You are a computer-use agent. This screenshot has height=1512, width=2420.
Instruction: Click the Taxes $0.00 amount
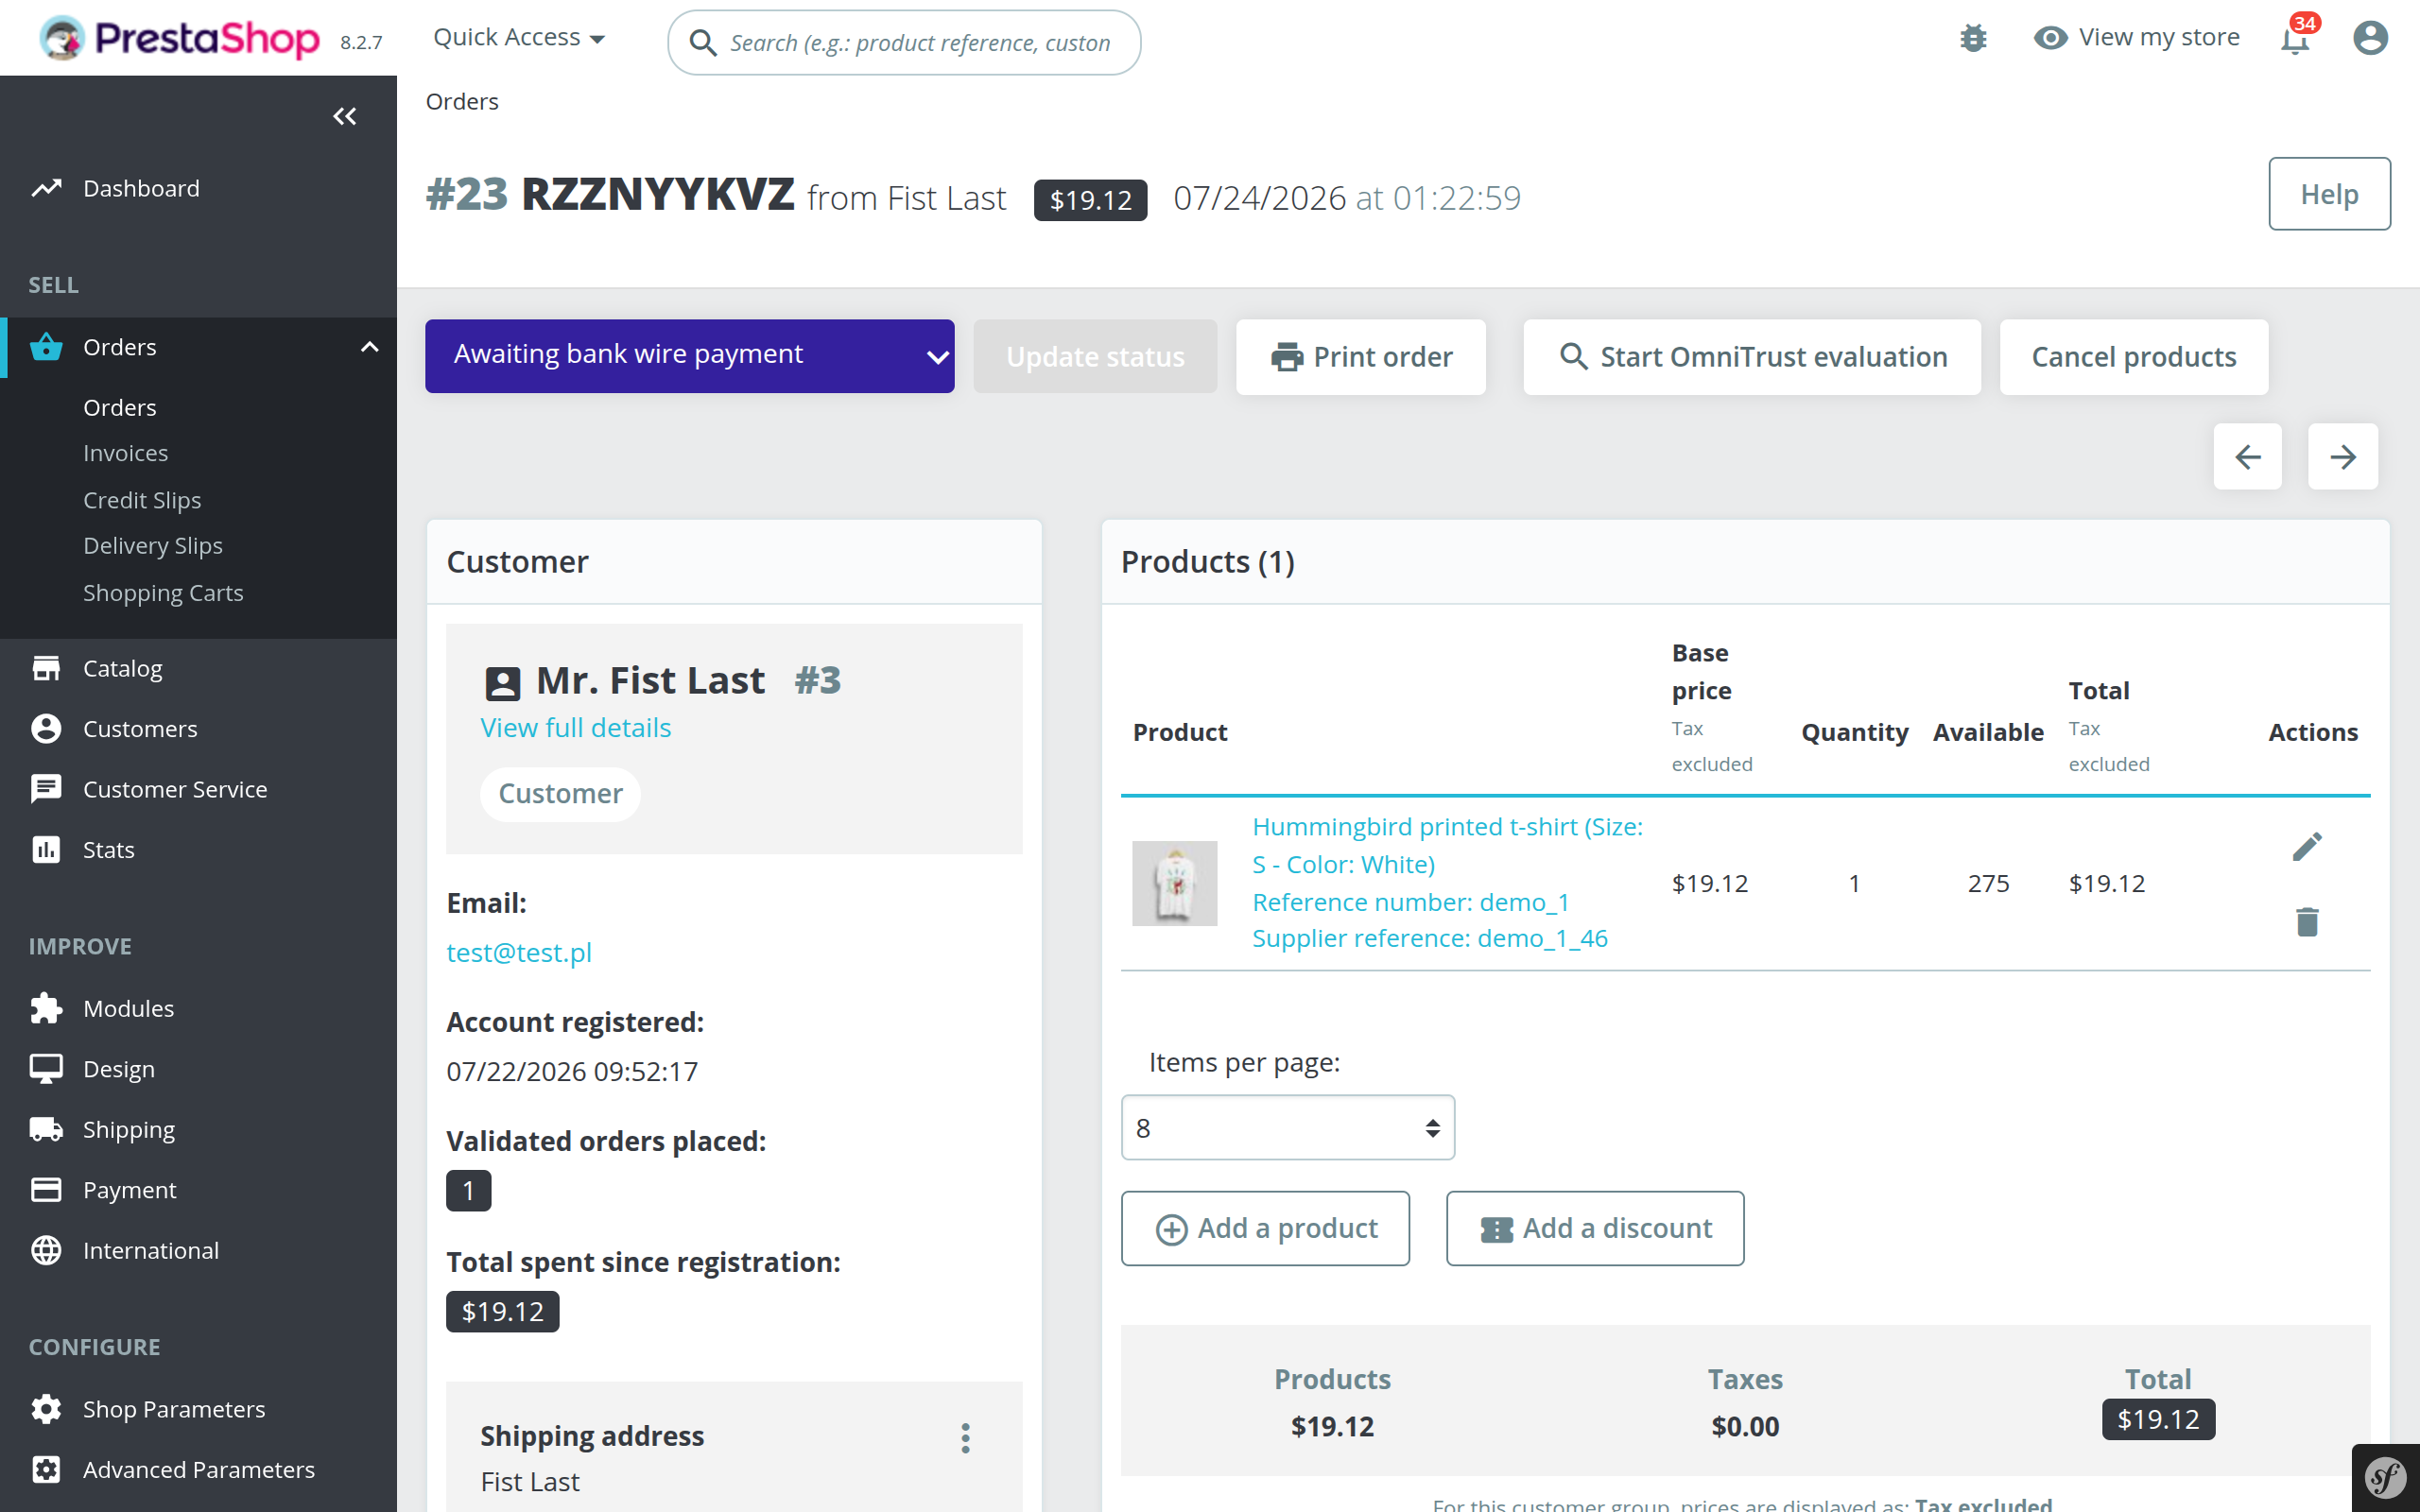coord(1745,1427)
